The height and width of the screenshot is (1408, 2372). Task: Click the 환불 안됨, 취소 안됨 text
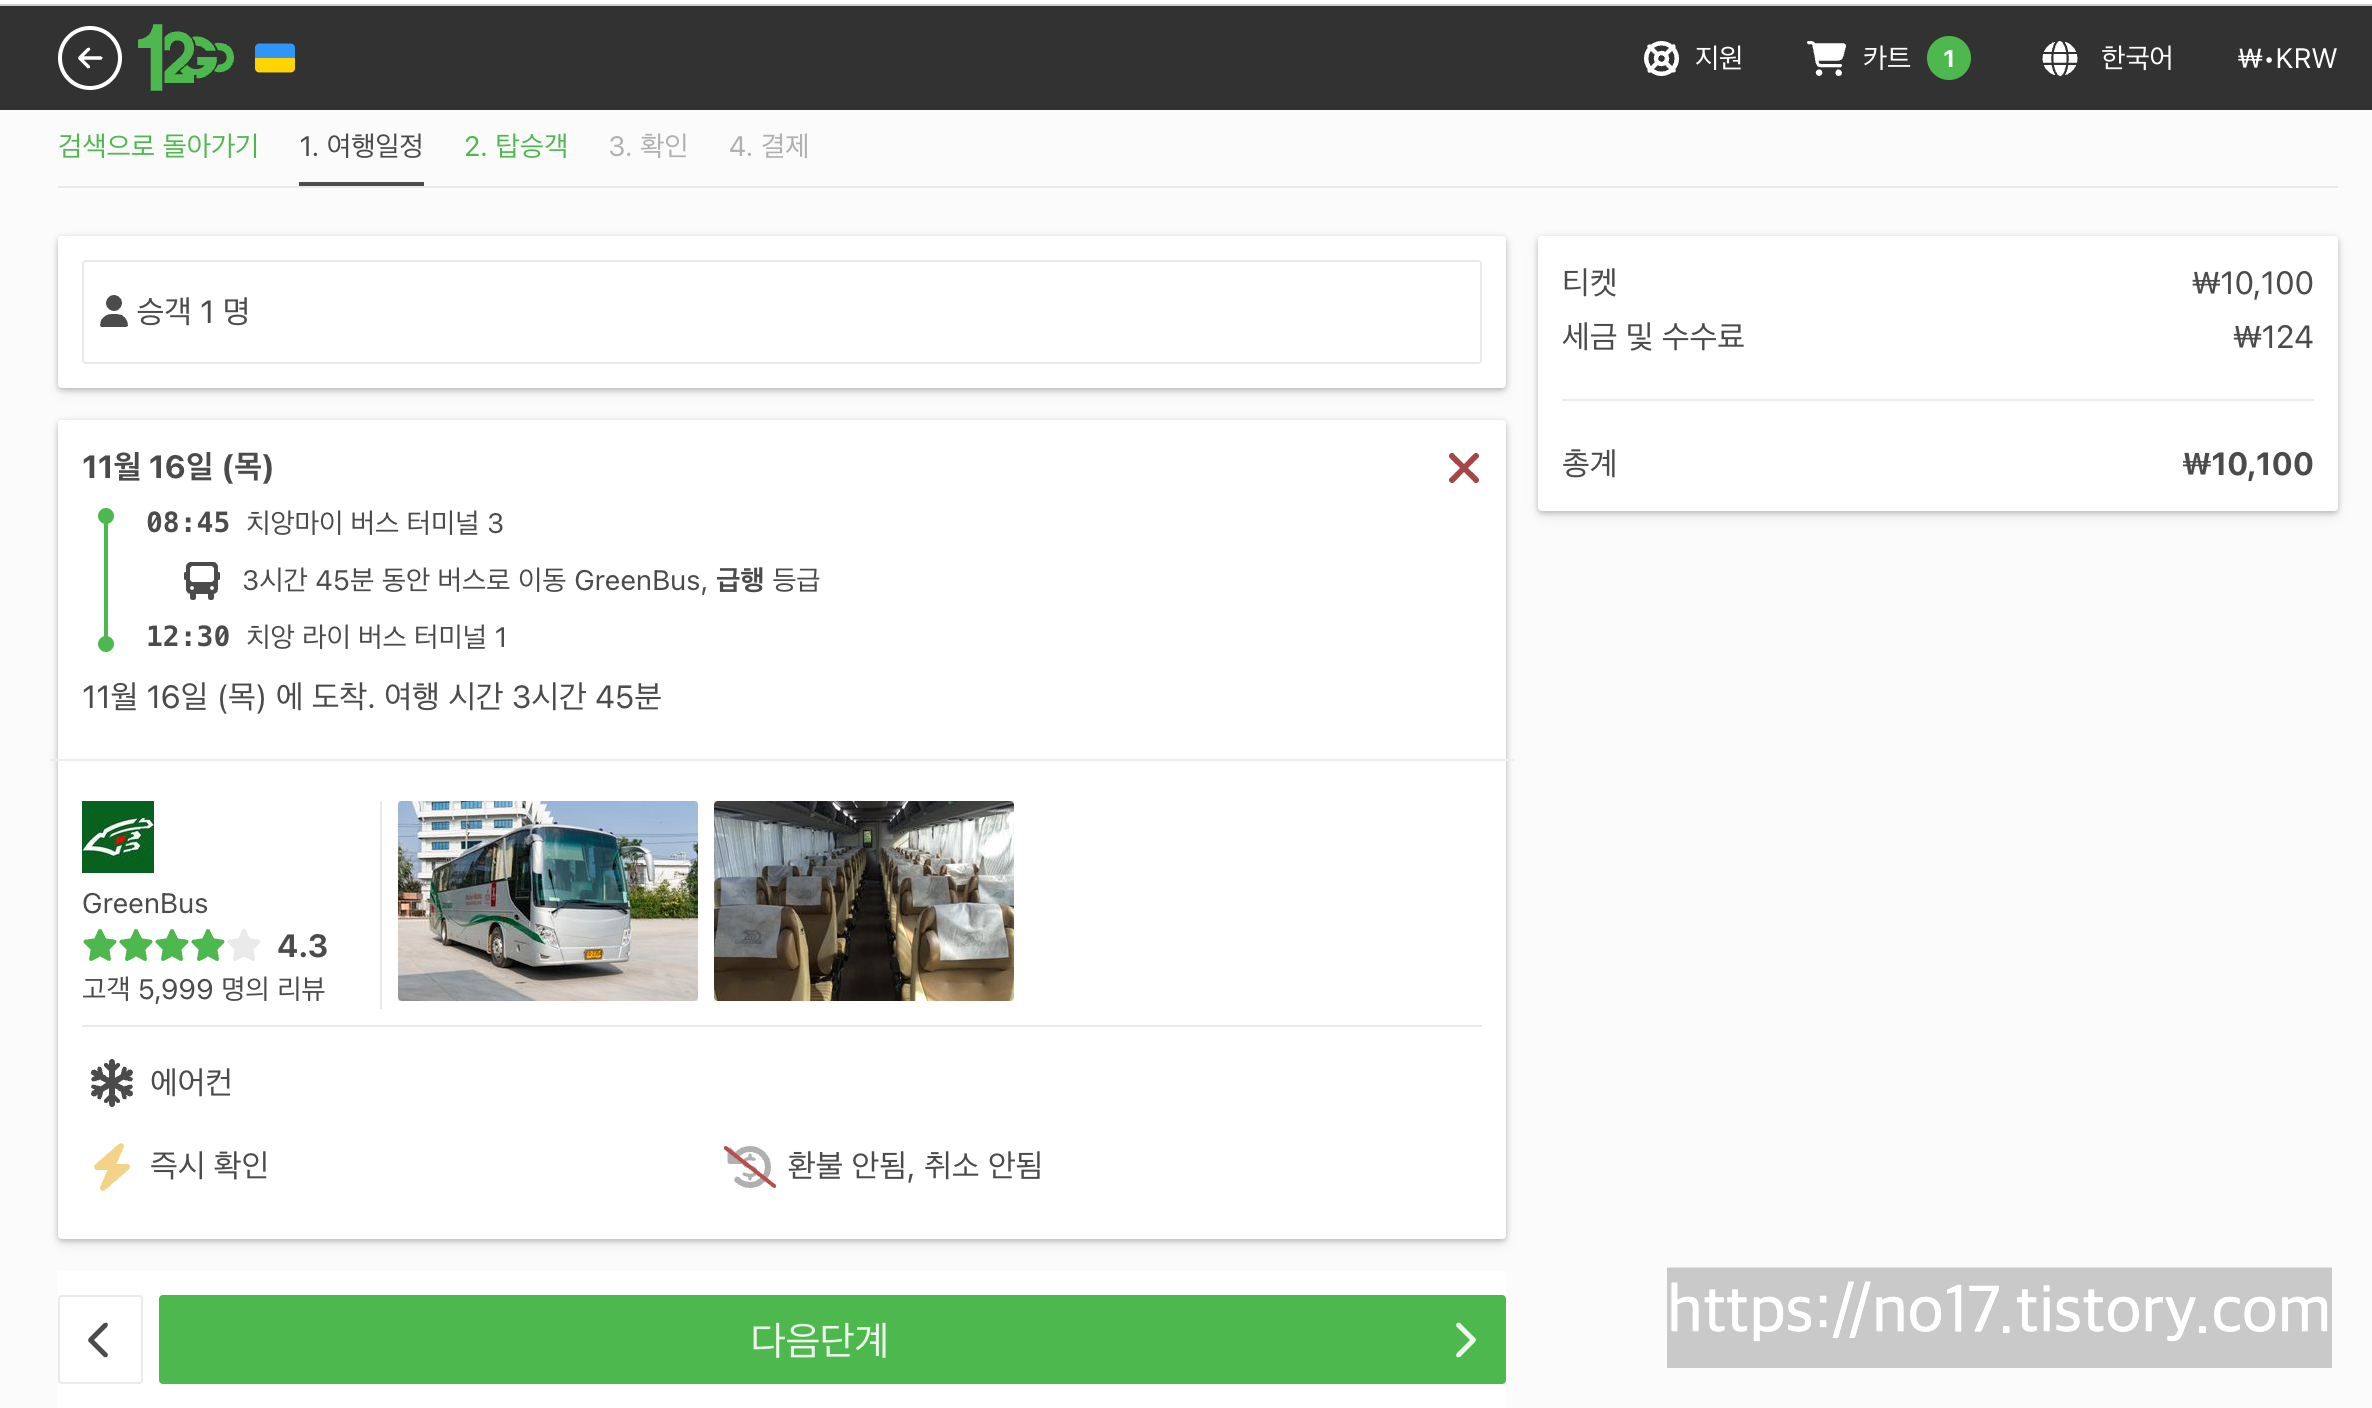click(915, 1165)
